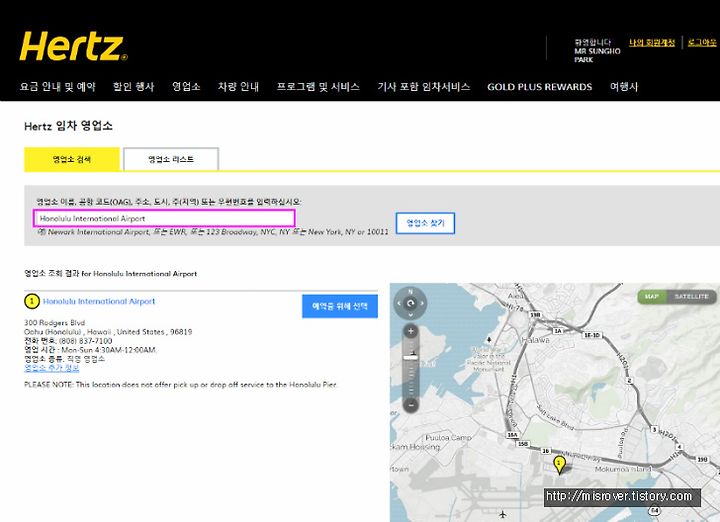Click the phone number (808) 837-7100

(85, 341)
